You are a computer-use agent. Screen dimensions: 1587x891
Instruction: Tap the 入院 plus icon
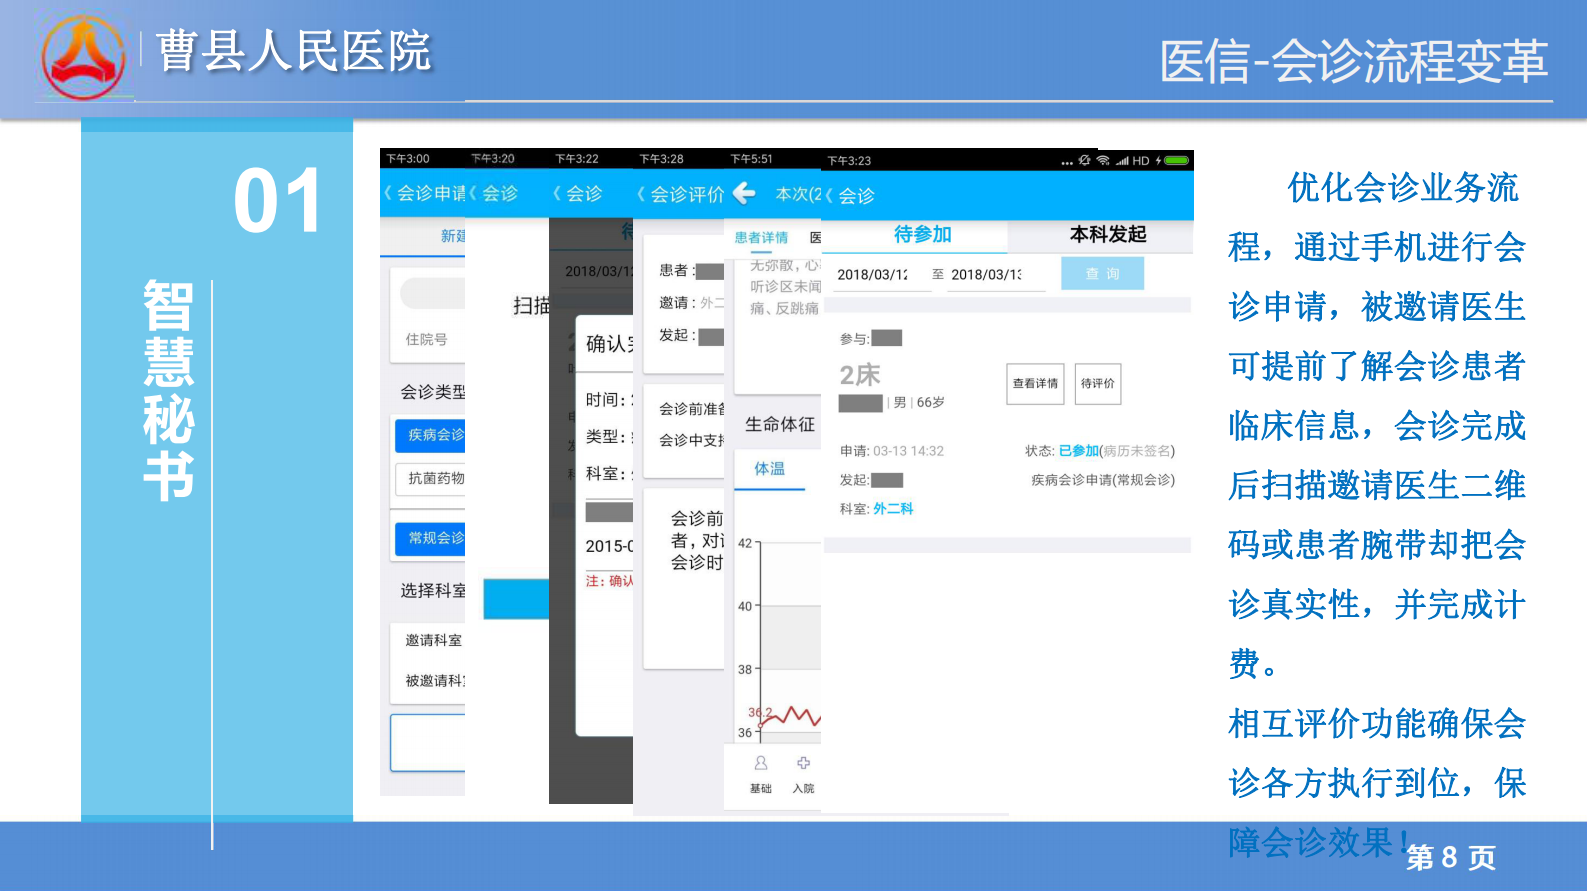(803, 763)
